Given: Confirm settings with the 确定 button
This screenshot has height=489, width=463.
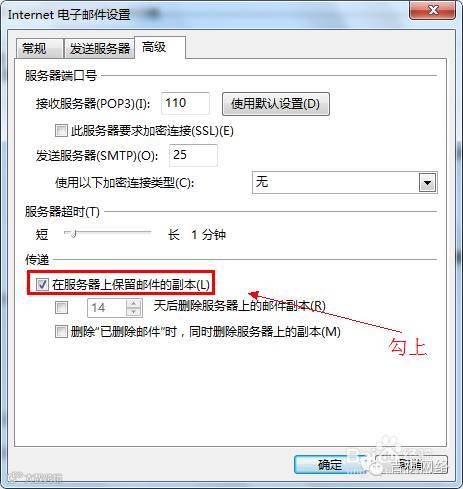Looking at the screenshot, I should [x=329, y=465].
